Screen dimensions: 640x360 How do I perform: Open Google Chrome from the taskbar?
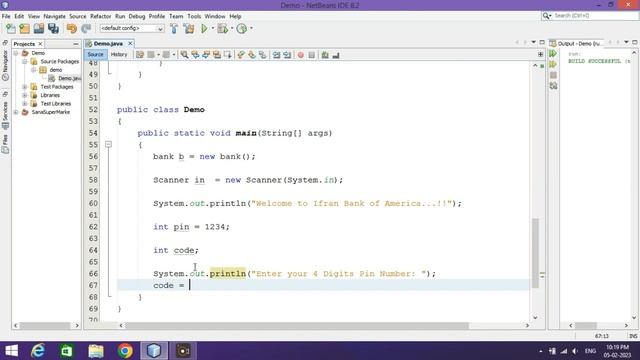coord(125,351)
